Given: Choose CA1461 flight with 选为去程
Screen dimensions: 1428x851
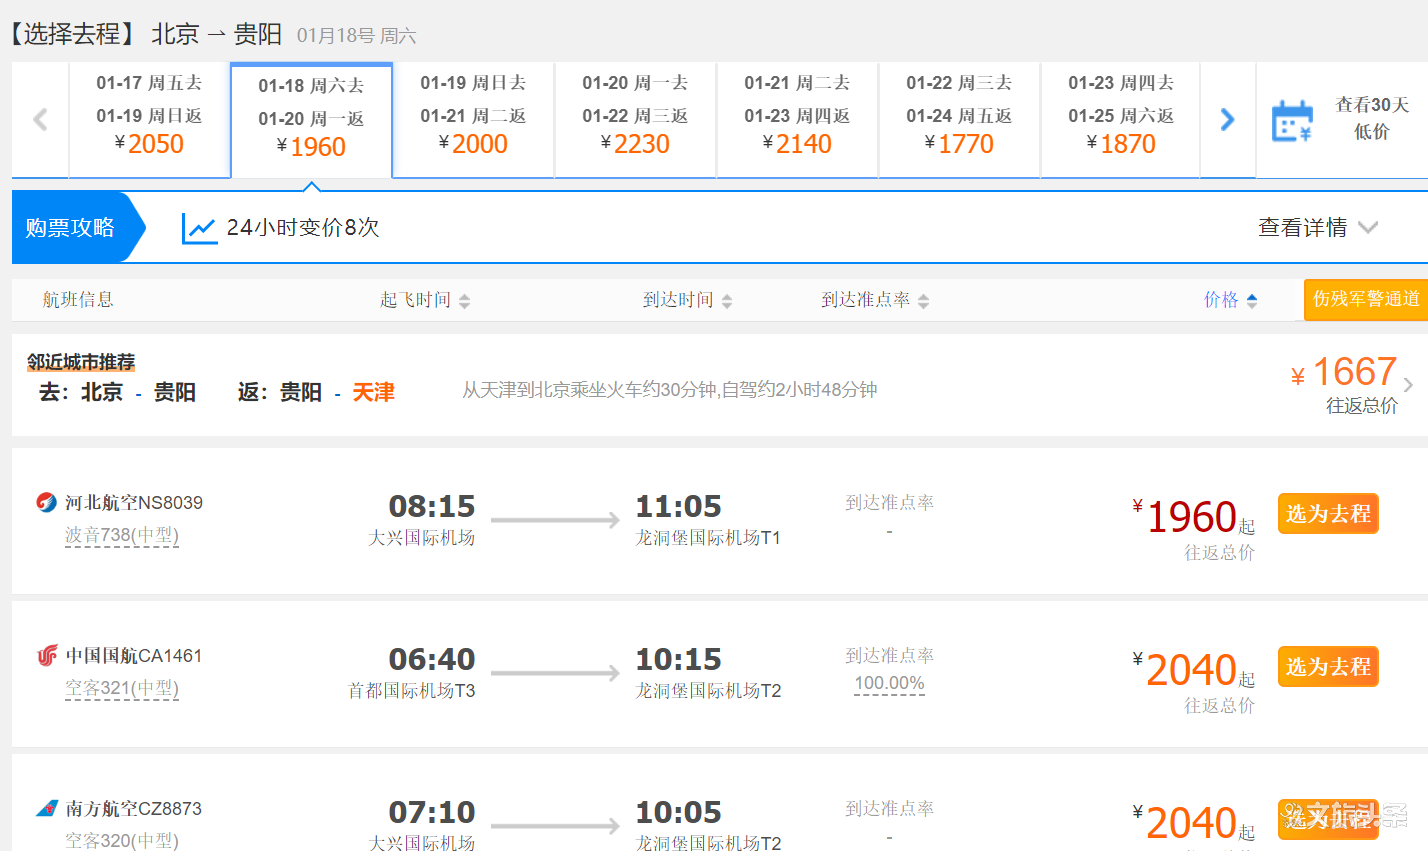Looking at the screenshot, I should click(x=1328, y=667).
